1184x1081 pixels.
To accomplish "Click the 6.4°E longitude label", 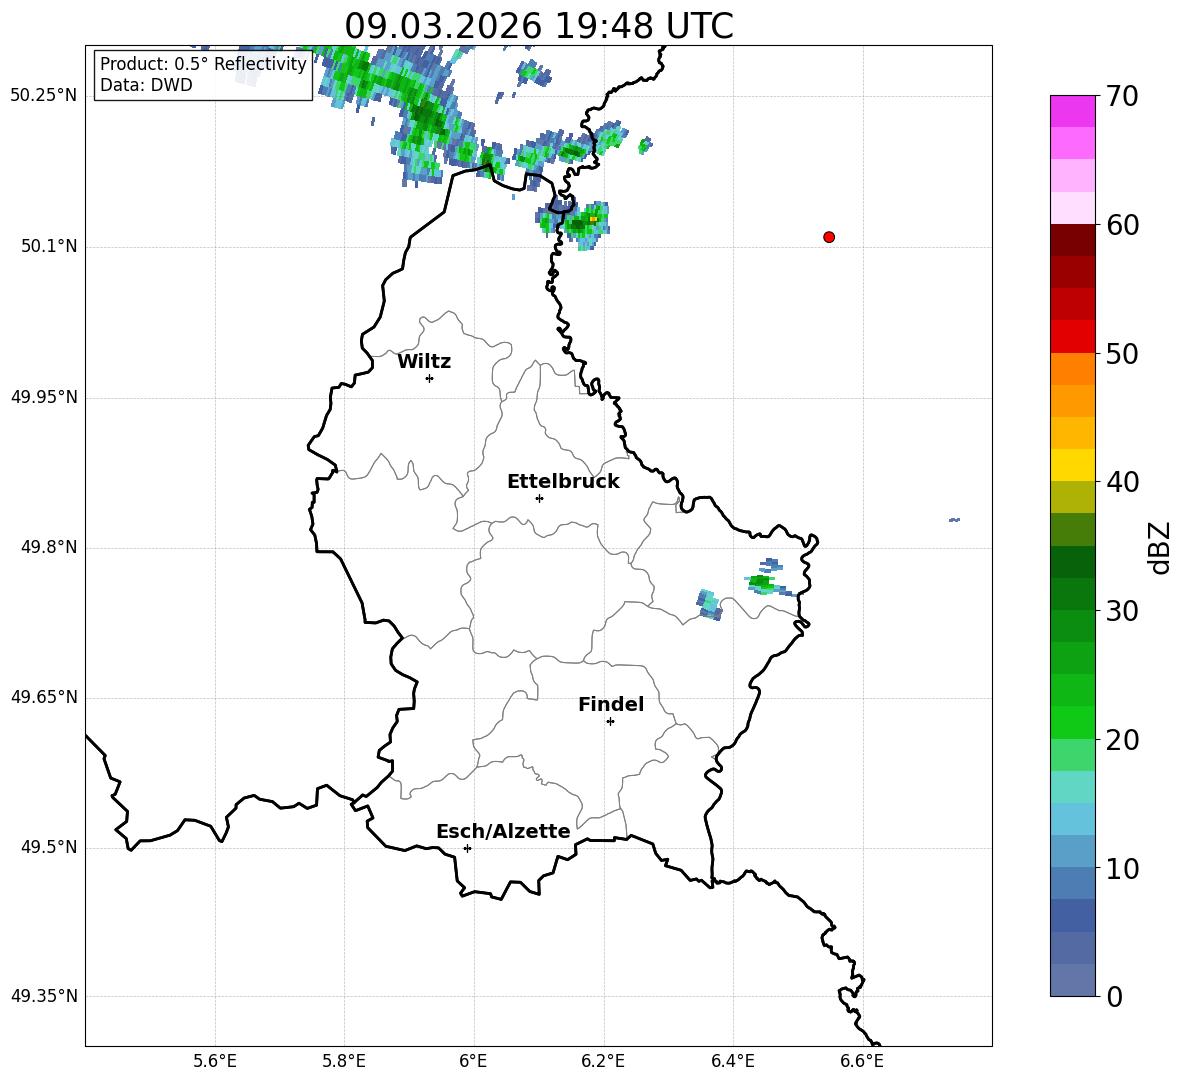I will click(x=732, y=1062).
